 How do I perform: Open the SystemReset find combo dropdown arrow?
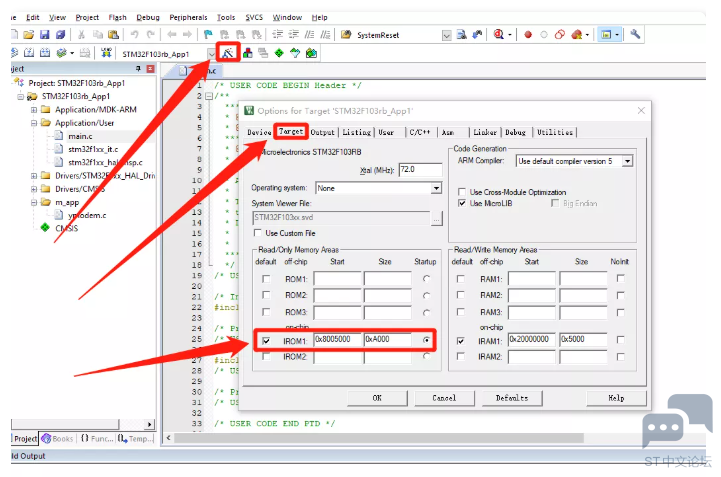tap(446, 35)
